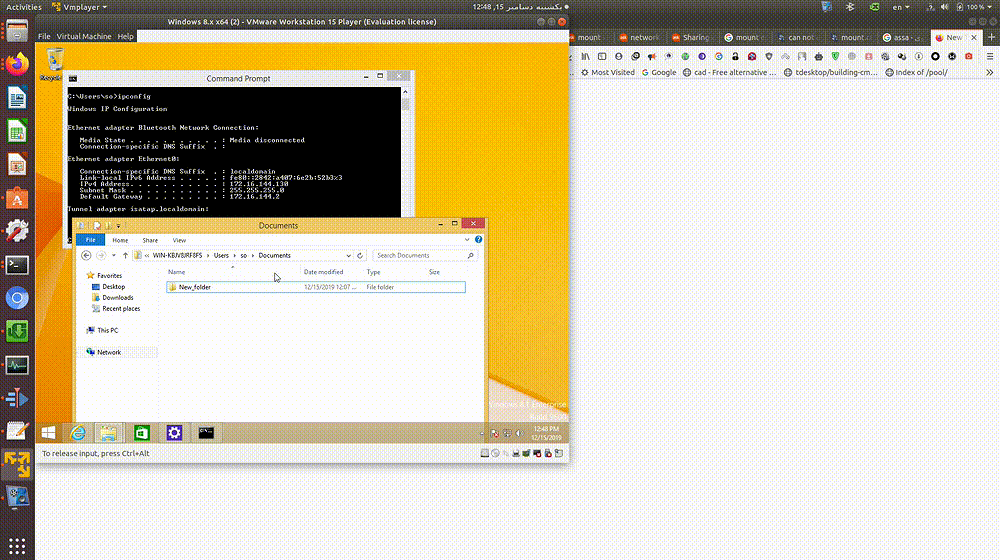The height and width of the screenshot is (560, 1000).
Task: Open File Explorer taskbar icon
Action: pyautogui.click(x=108, y=433)
